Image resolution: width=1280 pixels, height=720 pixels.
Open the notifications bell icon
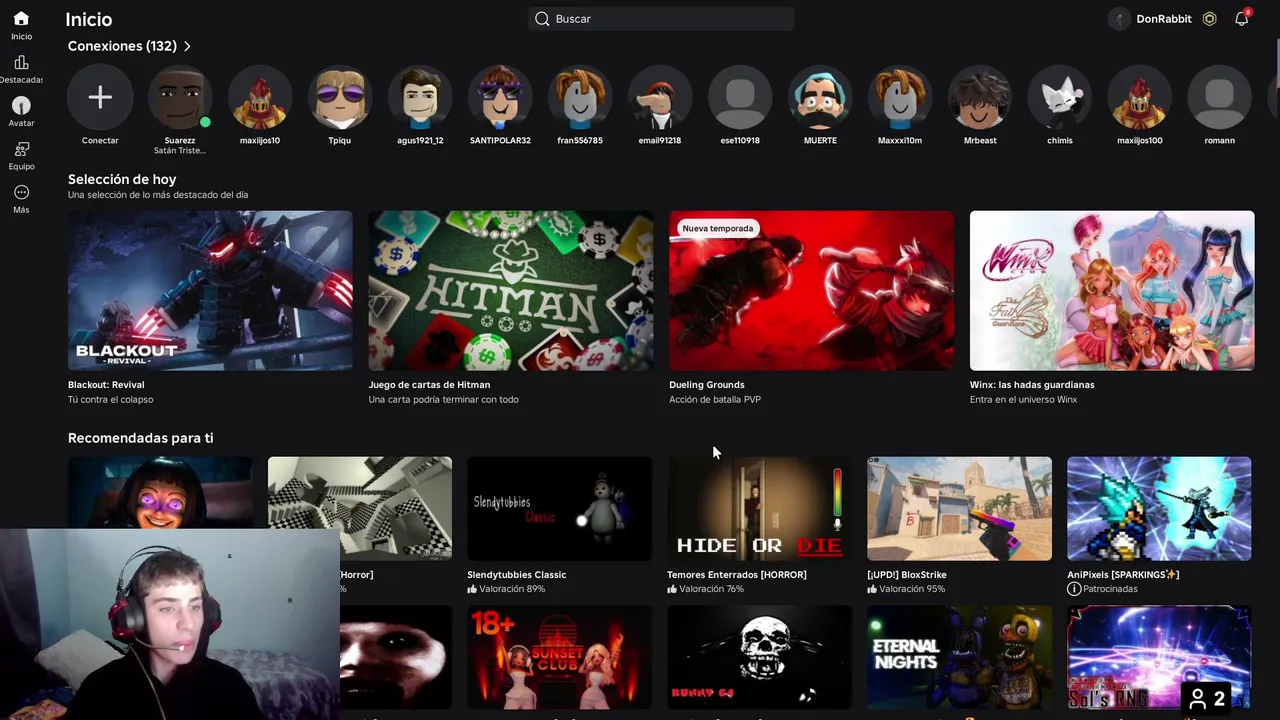click(x=1241, y=19)
